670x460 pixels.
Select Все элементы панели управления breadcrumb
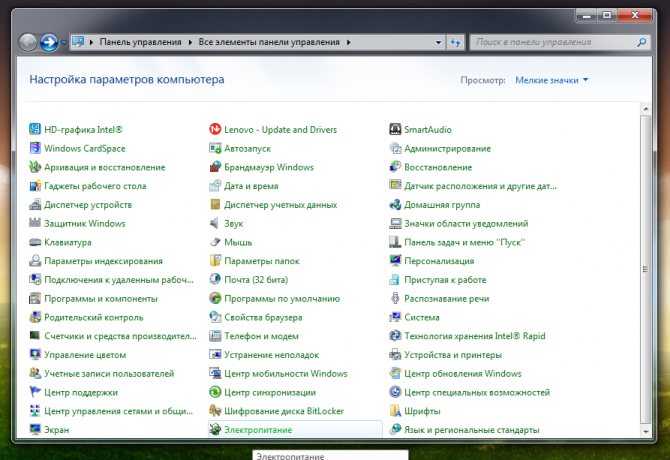[x=269, y=42]
